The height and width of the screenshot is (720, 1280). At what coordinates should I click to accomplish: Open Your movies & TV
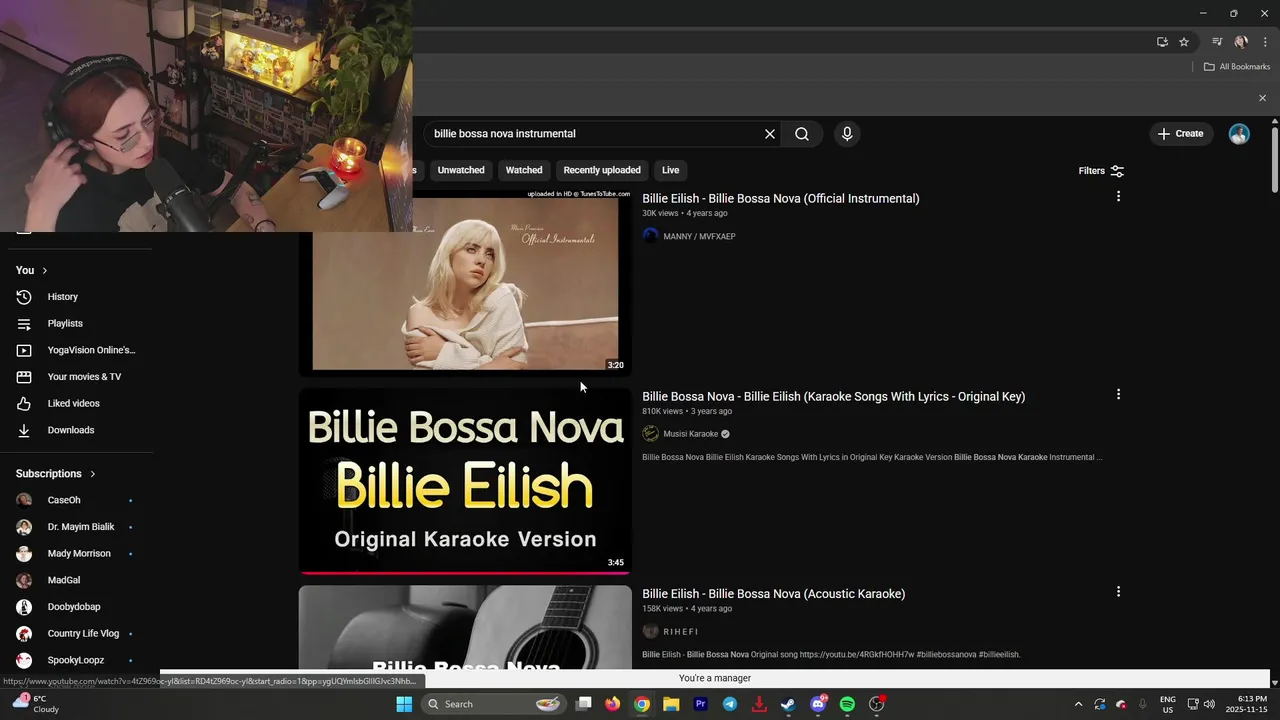coord(76,377)
